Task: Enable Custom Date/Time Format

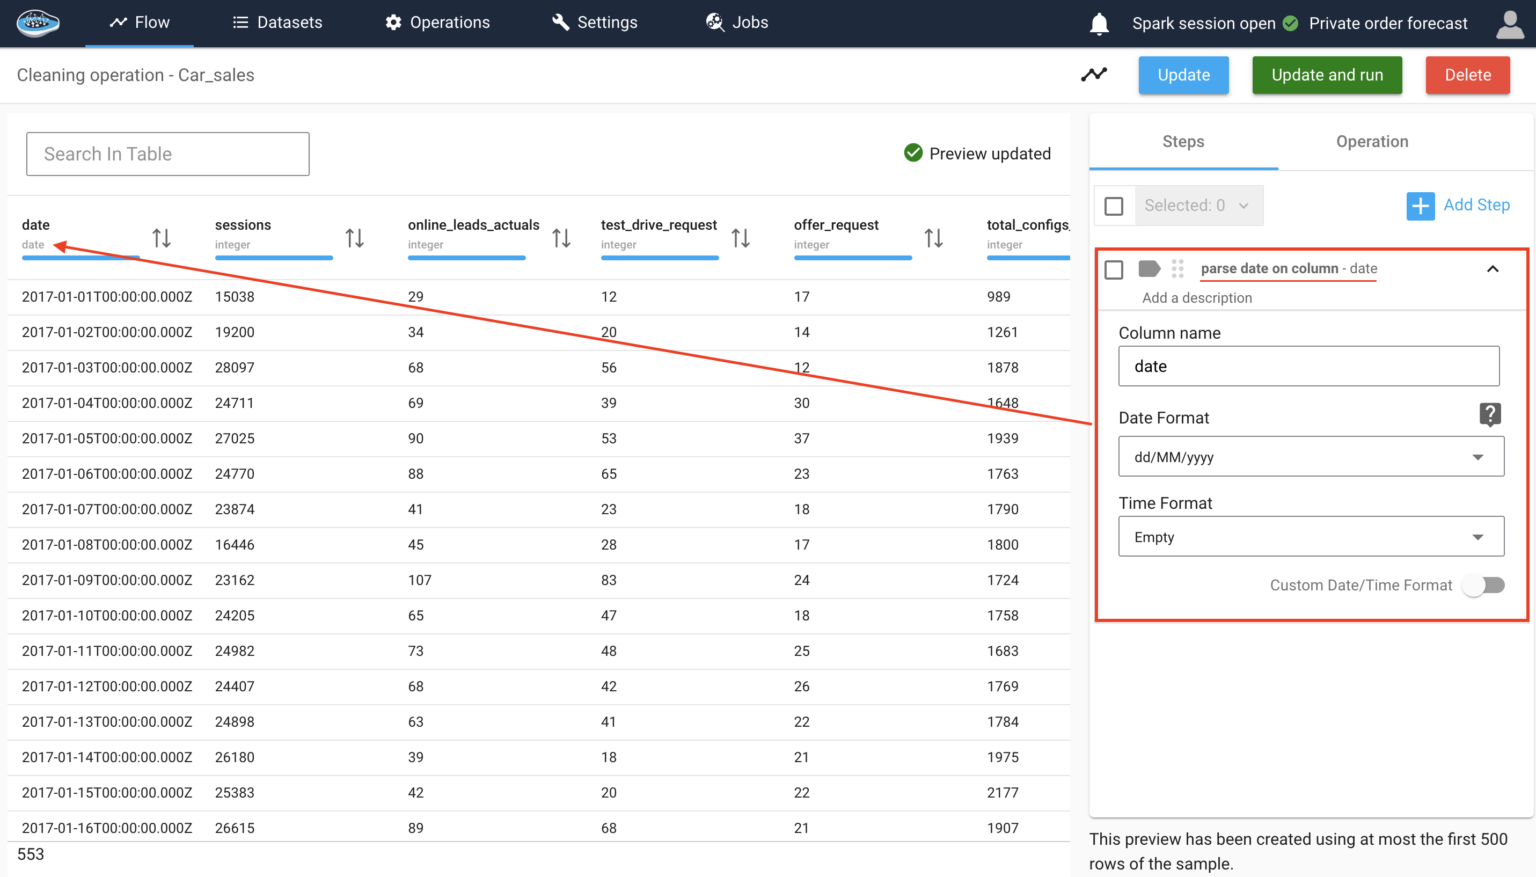Action: (x=1483, y=585)
